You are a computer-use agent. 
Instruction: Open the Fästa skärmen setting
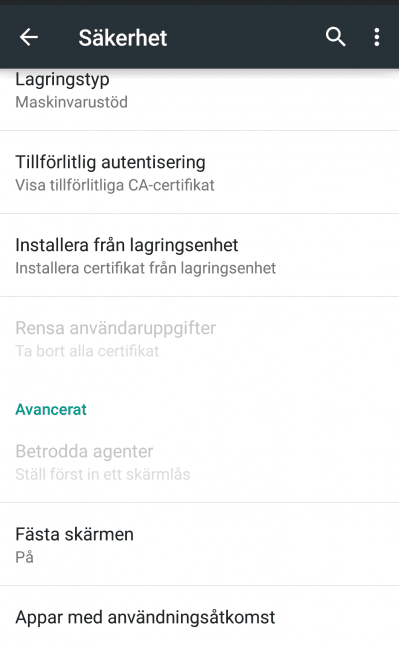tap(200, 544)
